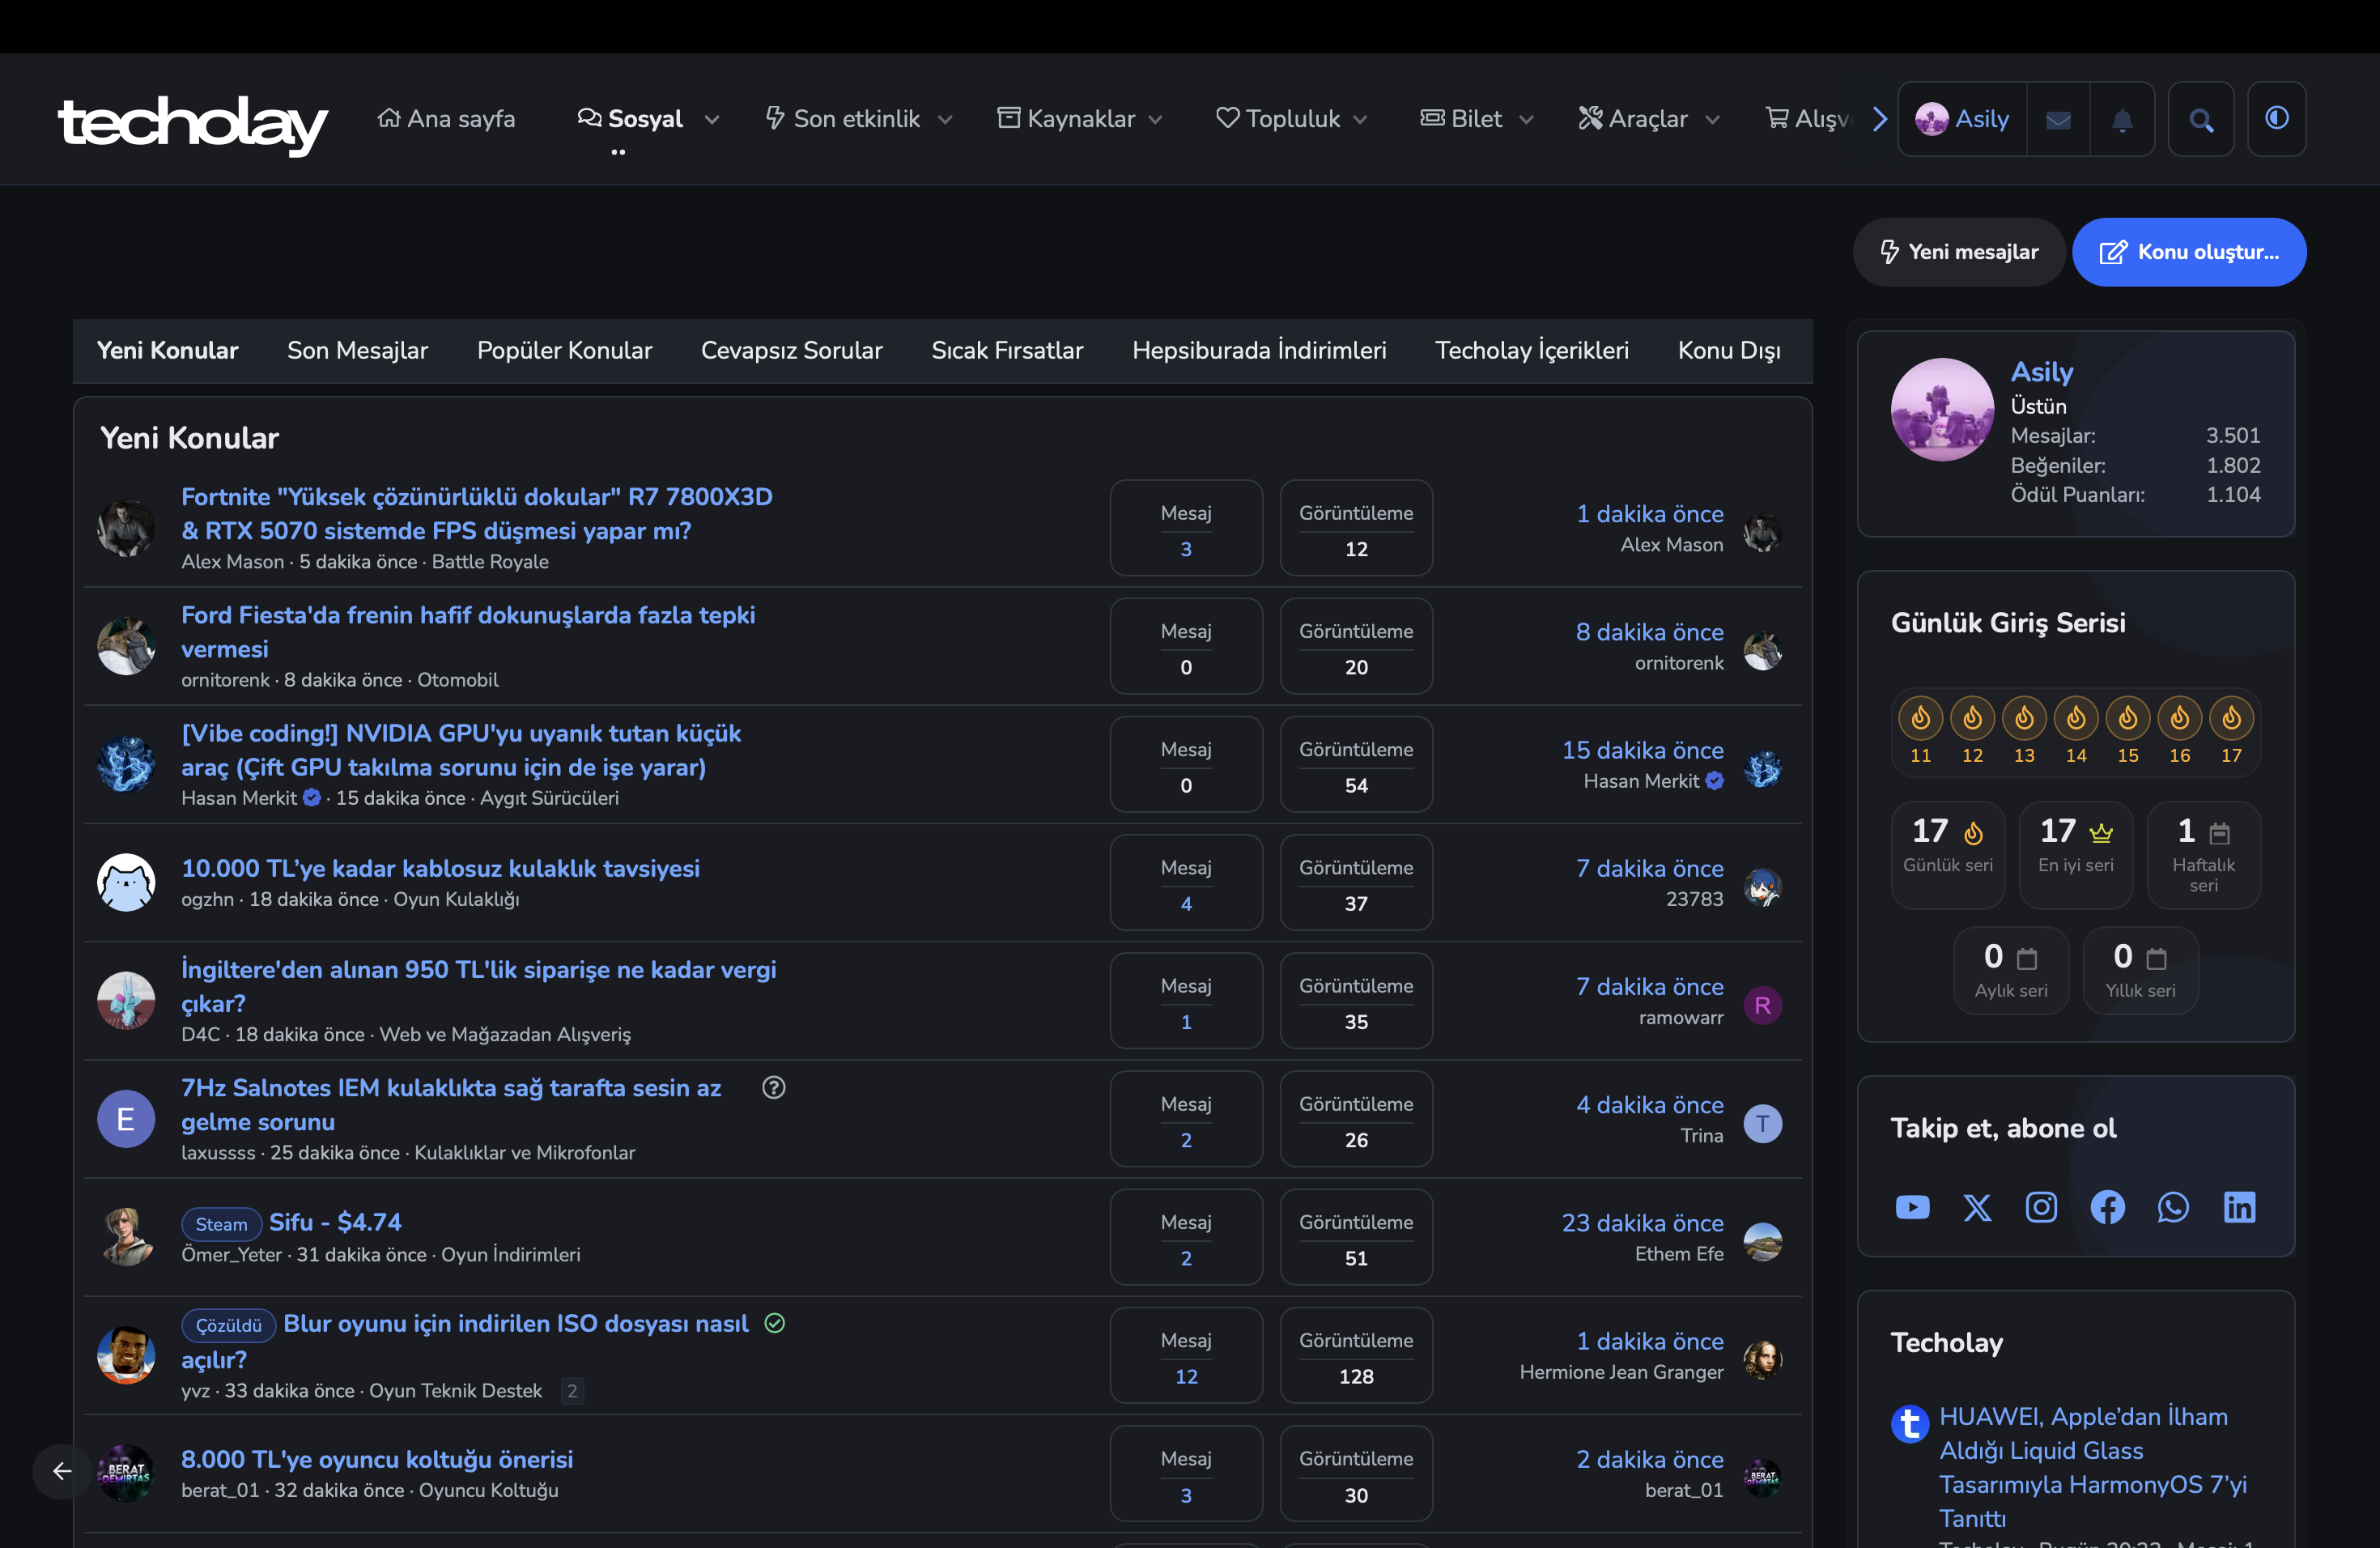Switch to the Konu Dışı tab
This screenshot has width=2380, height=1548.
click(x=1729, y=351)
